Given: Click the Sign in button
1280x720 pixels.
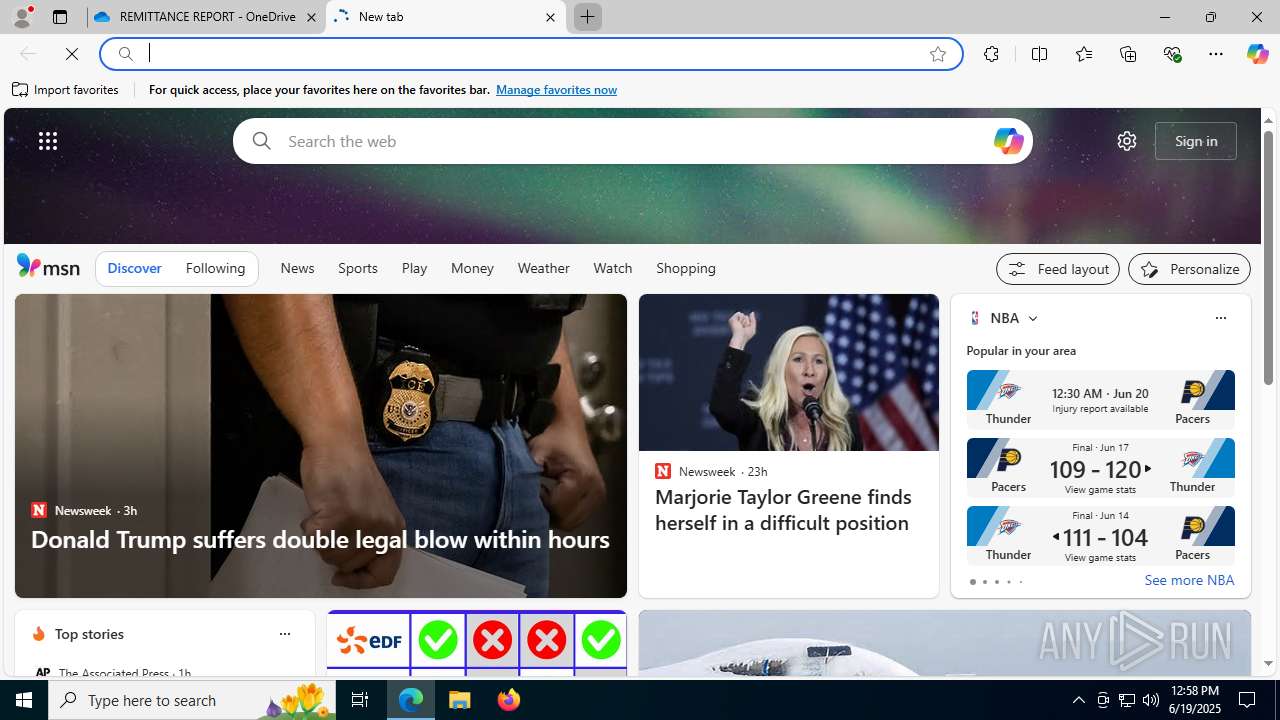Looking at the screenshot, I should [x=1196, y=141].
